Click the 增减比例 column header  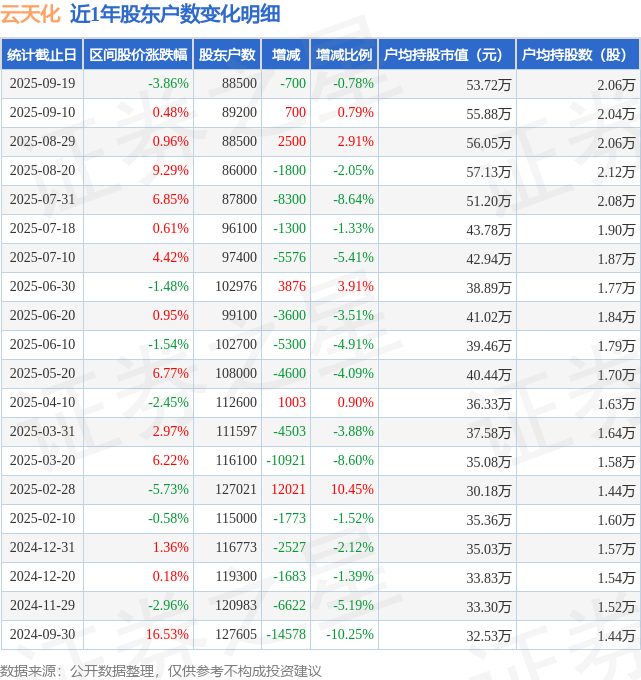343,55
